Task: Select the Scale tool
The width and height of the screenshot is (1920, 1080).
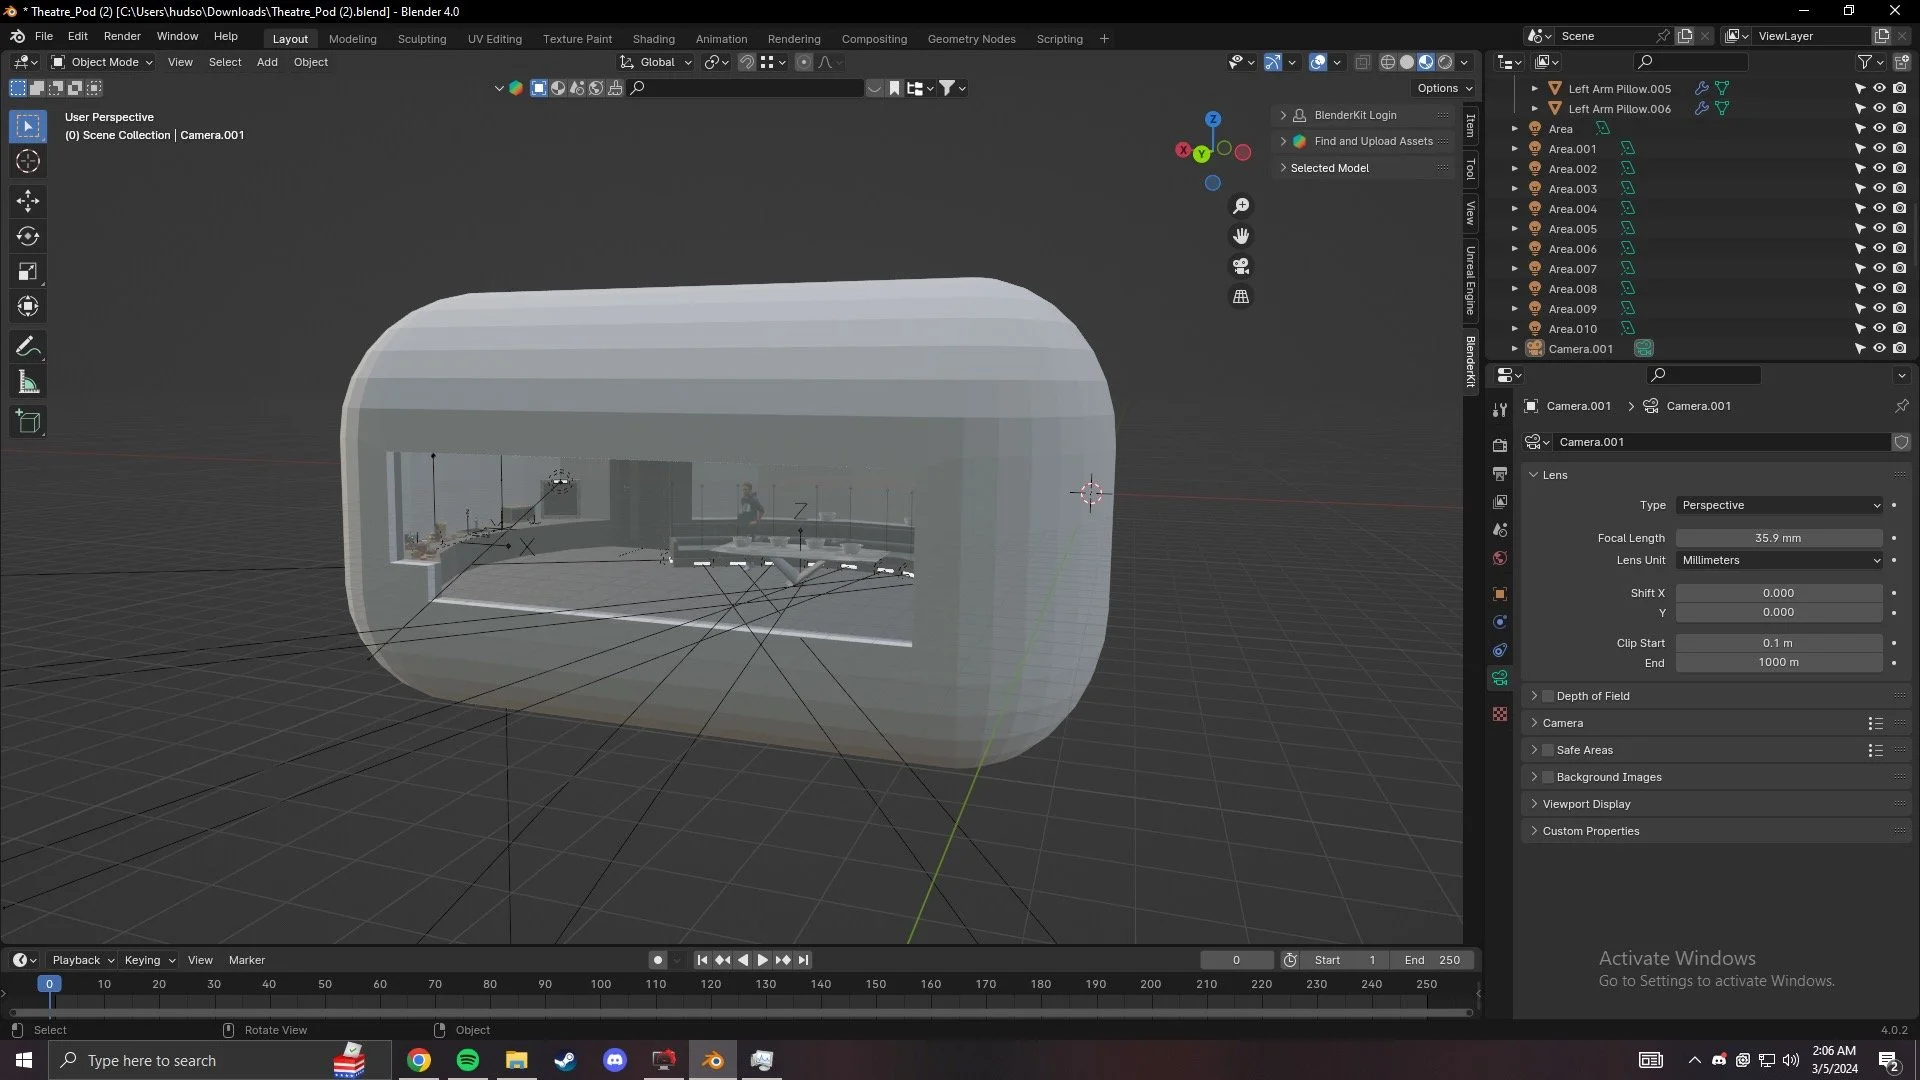Action: pos(28,272)
